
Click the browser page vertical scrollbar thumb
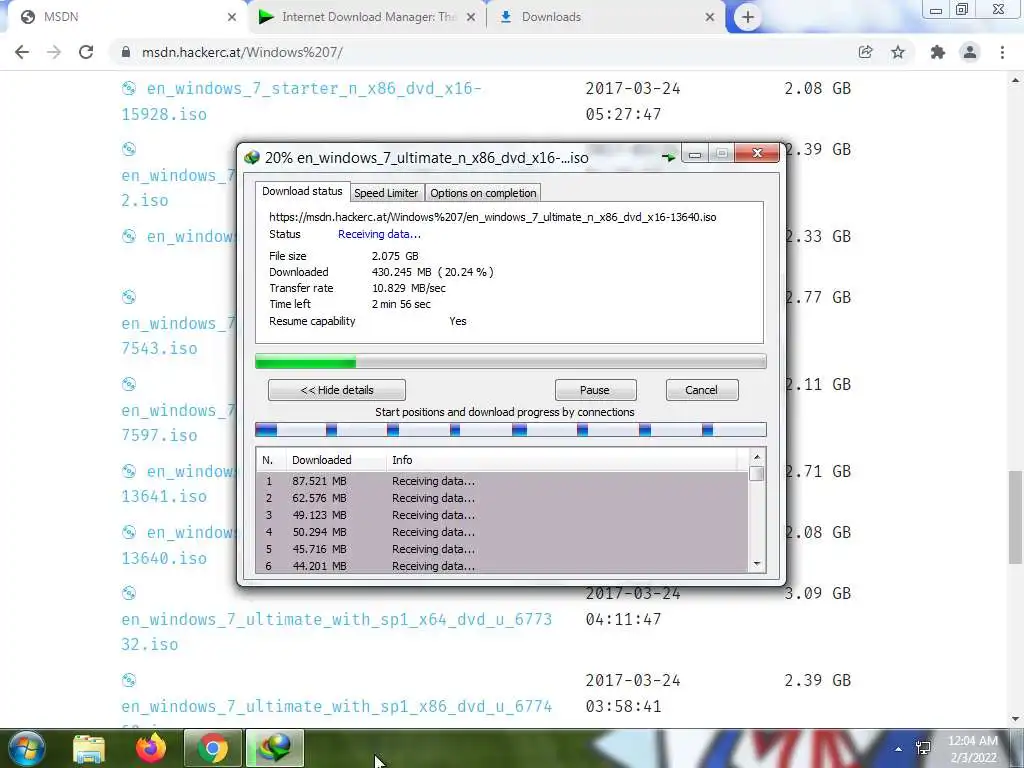click(1015, 517)
